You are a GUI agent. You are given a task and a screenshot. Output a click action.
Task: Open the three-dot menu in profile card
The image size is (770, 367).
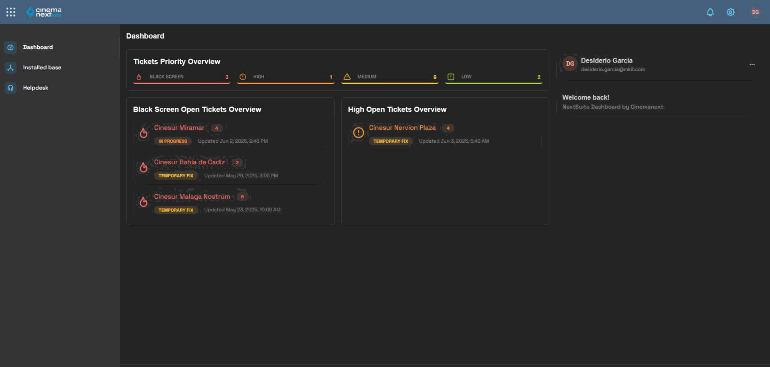(752, 64)
